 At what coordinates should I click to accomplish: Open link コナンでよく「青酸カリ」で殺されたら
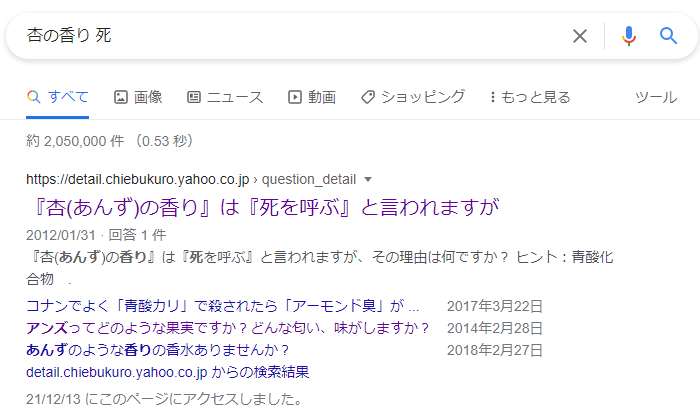[222, 306]
